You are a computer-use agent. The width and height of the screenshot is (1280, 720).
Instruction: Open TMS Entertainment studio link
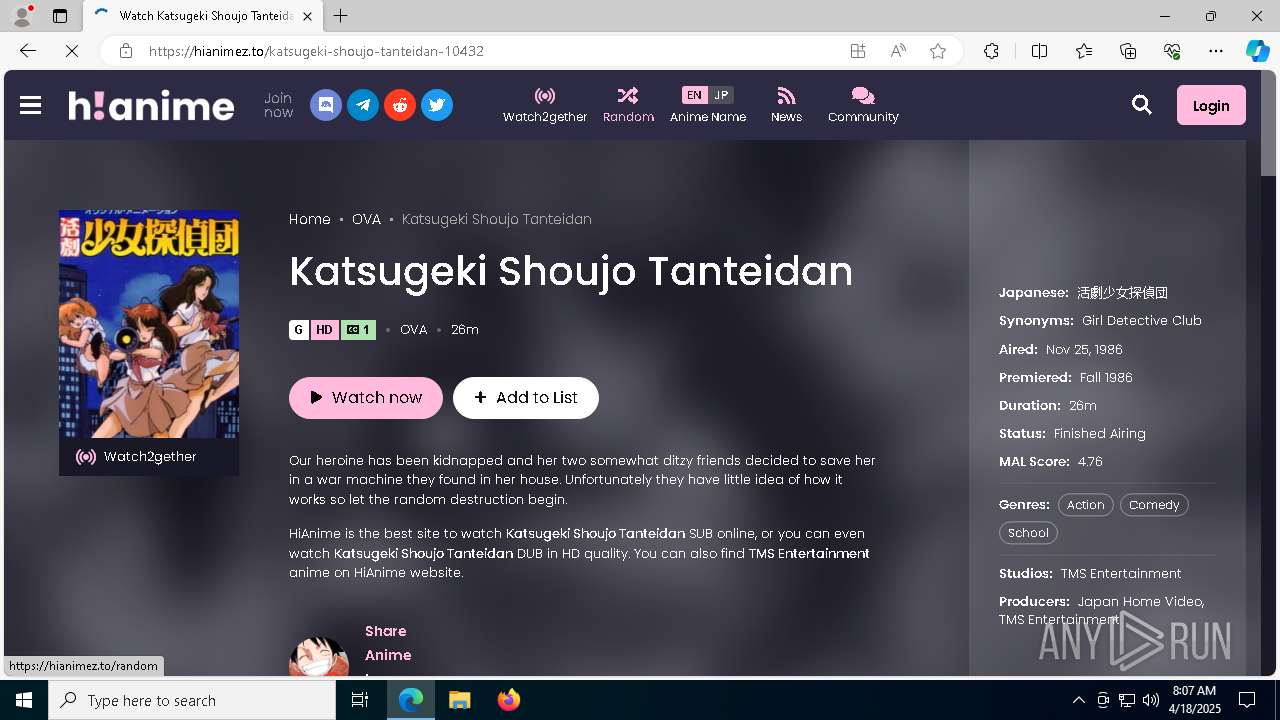(x=1121, y=573)
